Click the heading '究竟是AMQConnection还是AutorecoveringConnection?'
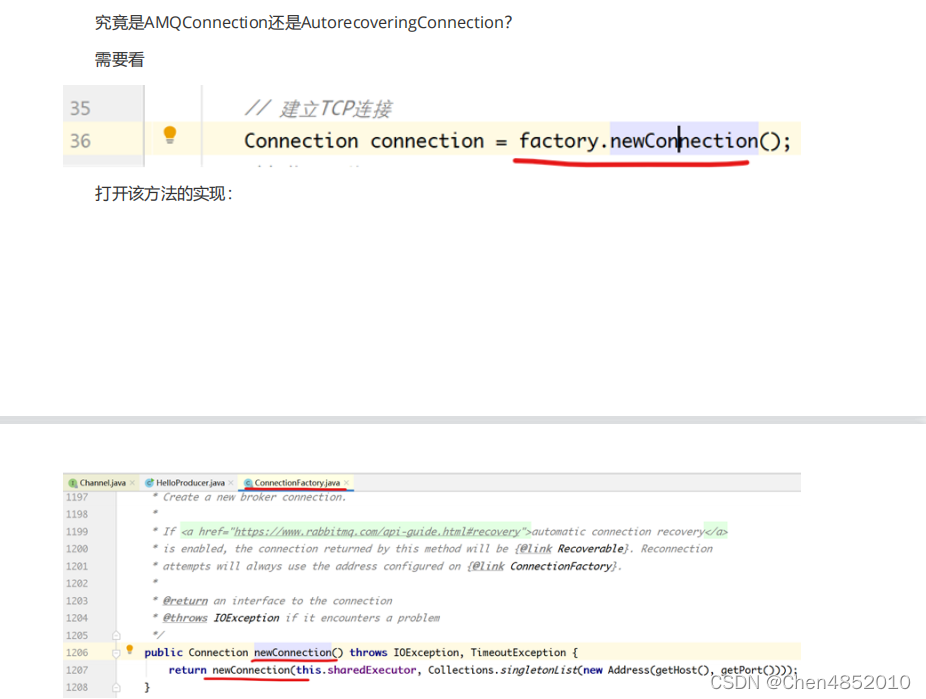This screenshot has width=926, height=699. pyautogui.click(x=304, y=22)
